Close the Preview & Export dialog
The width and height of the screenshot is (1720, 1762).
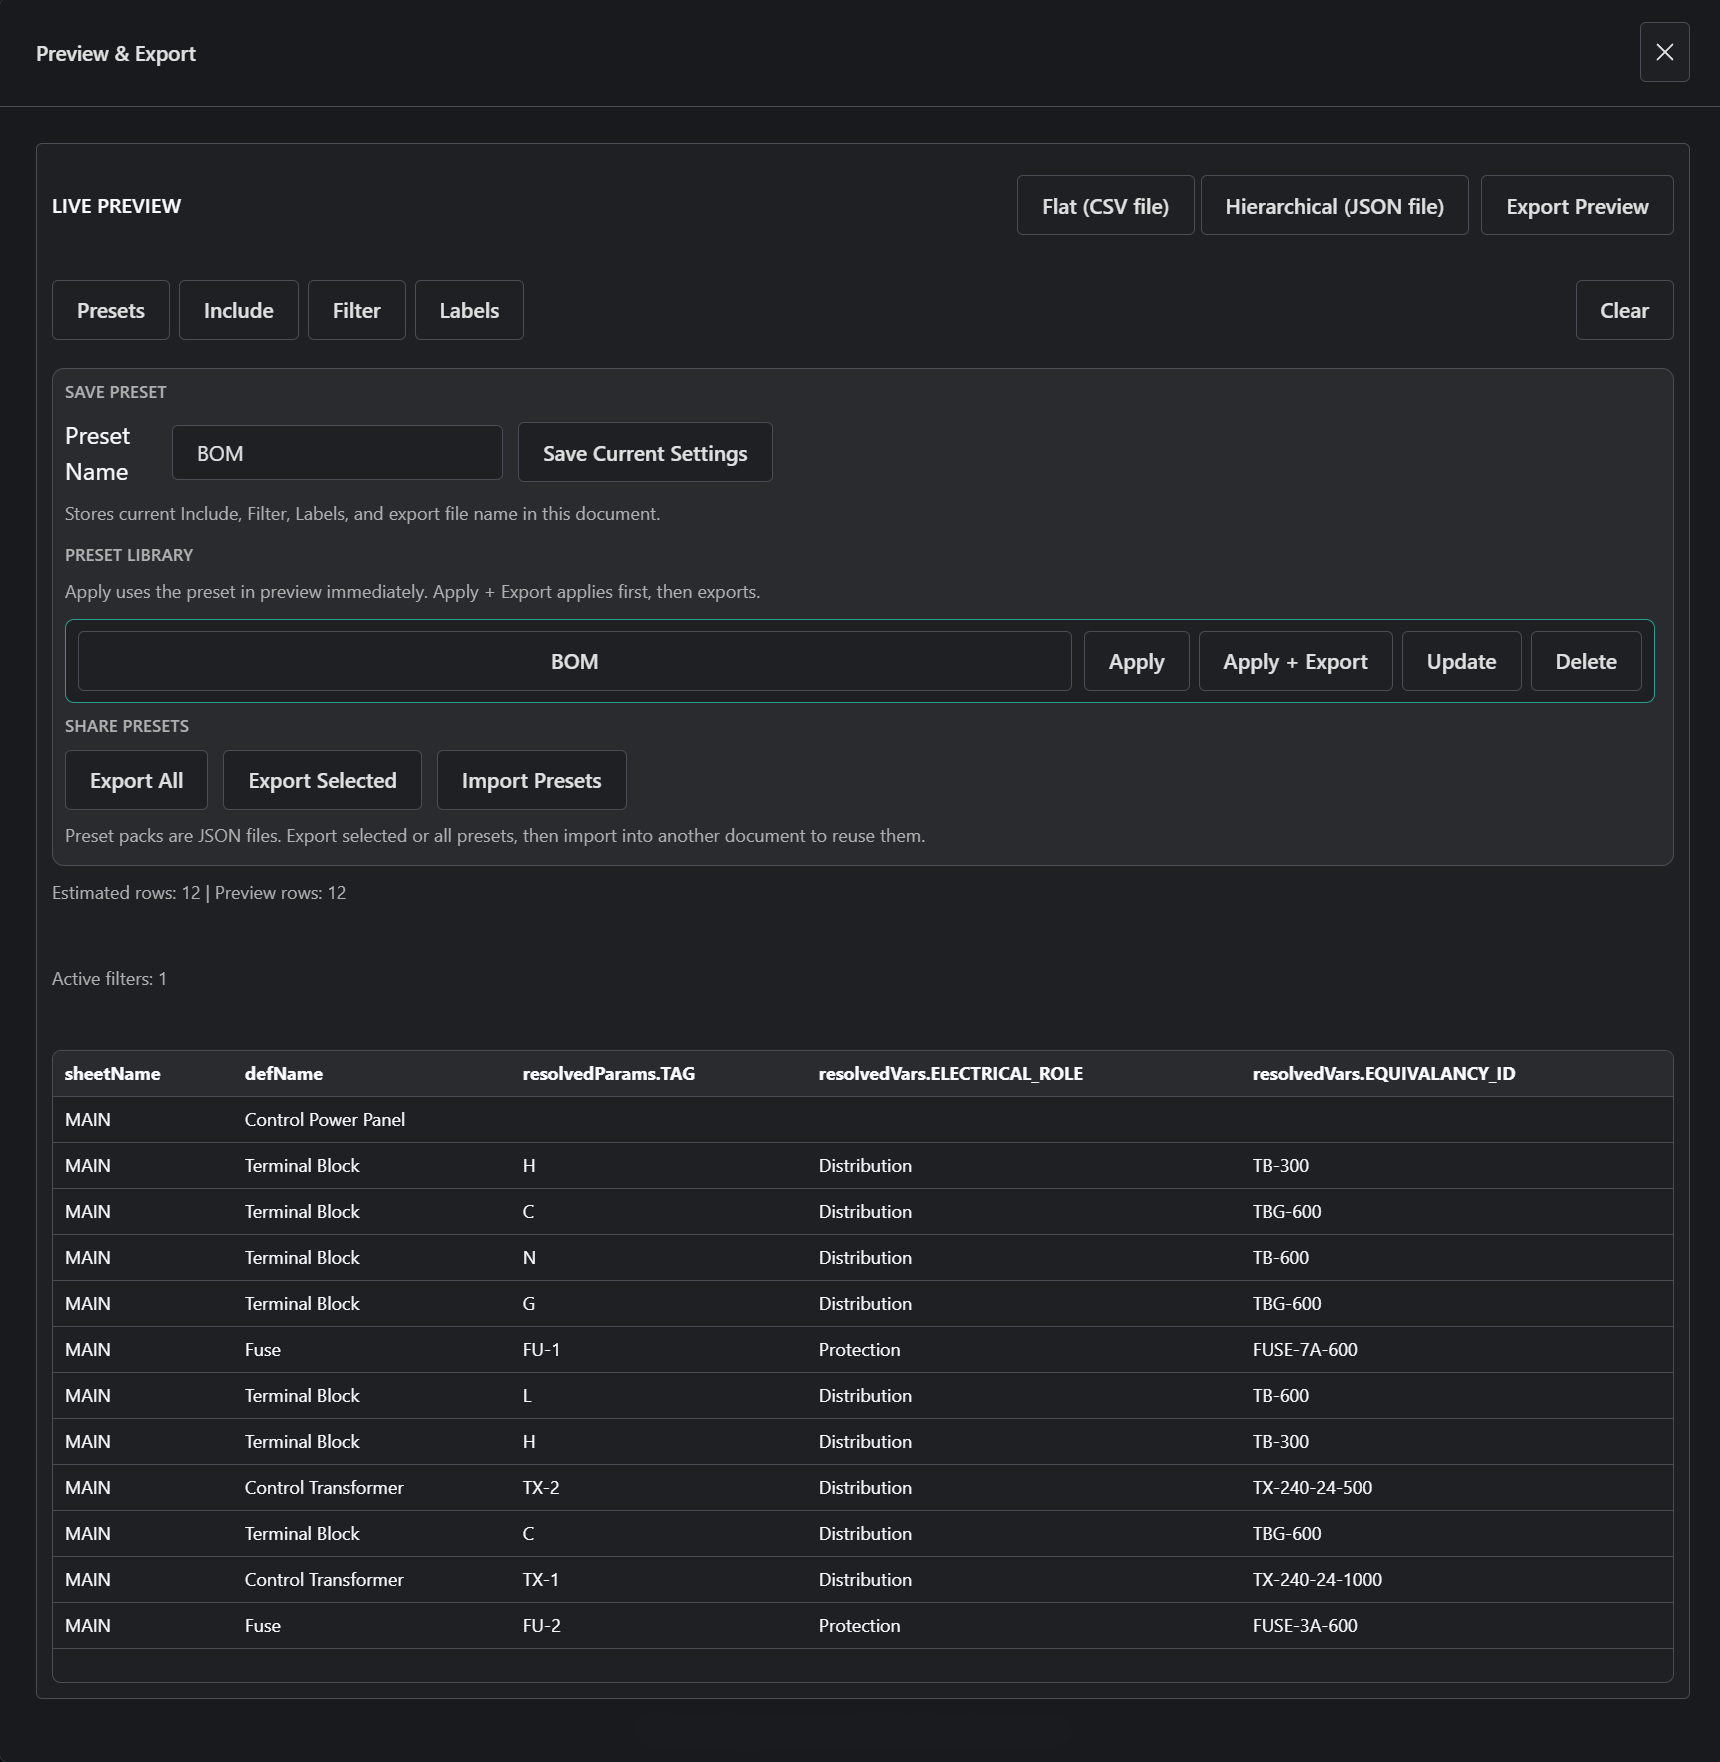coord(1664,52)
